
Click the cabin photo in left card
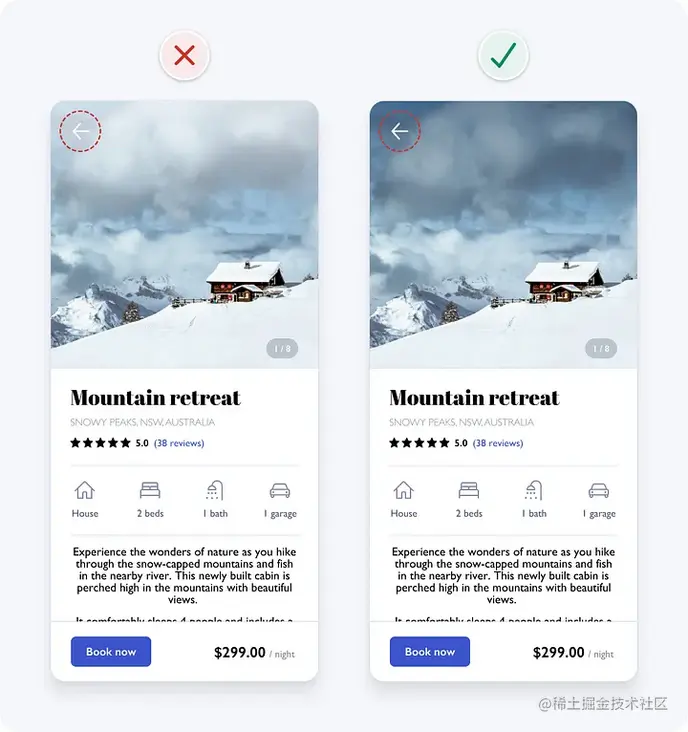[184, 235]
